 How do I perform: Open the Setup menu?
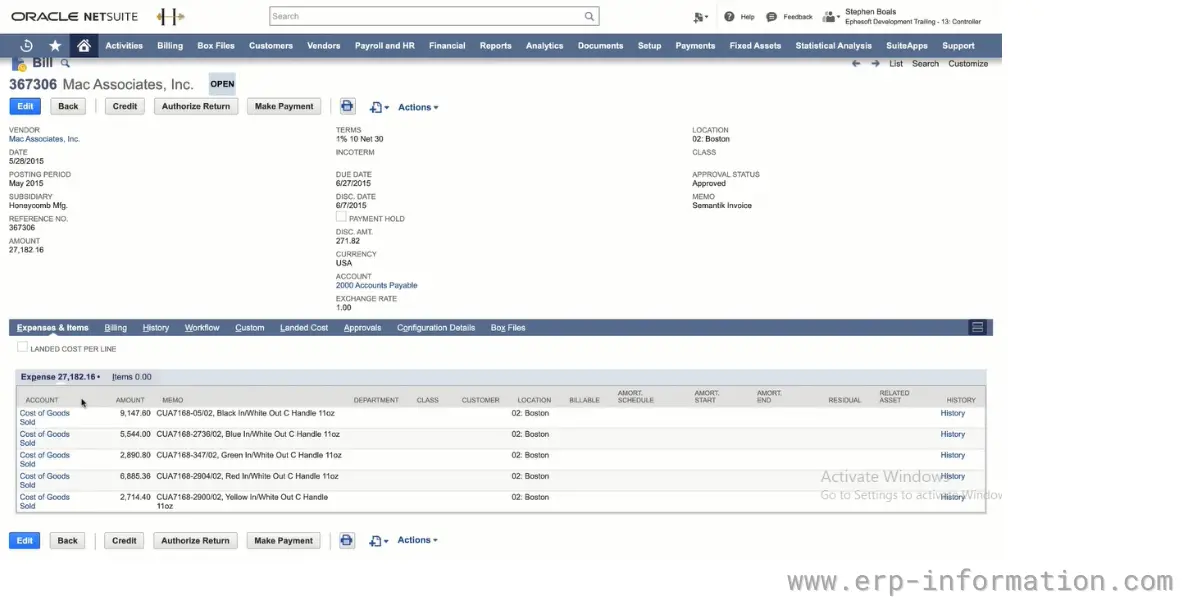click(650, 46)
